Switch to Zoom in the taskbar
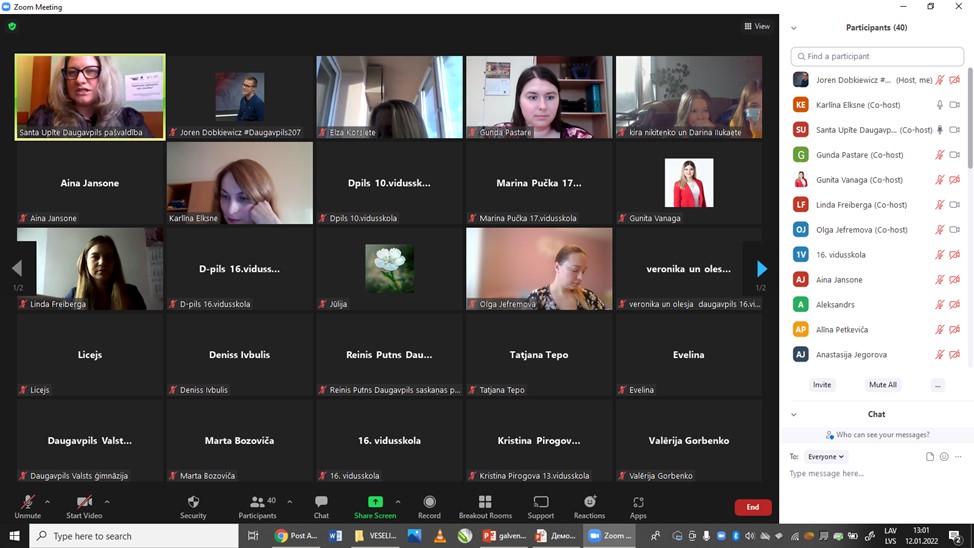Image resolution: width=974 pixels, height=548 pixels. click(x=610, y=536)
